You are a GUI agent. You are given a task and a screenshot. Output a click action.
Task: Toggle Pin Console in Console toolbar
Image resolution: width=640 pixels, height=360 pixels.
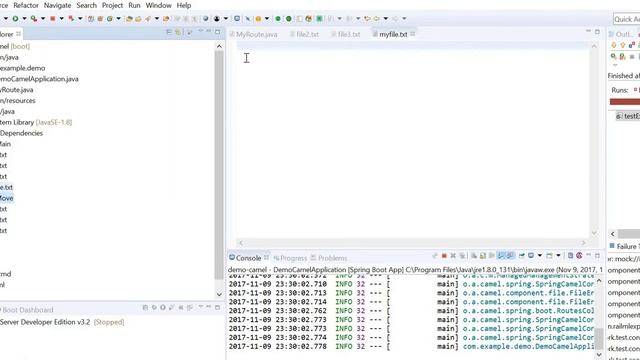coord(522,256)
